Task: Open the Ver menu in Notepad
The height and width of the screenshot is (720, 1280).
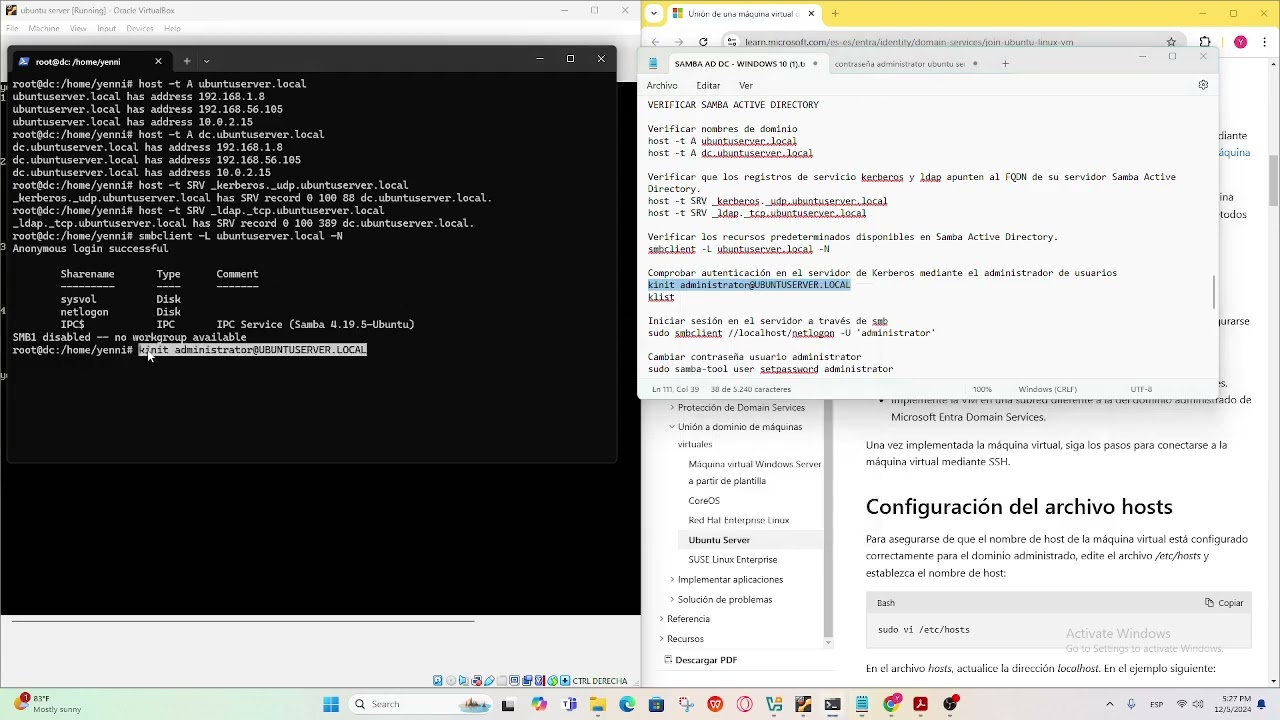Action: 746,85
